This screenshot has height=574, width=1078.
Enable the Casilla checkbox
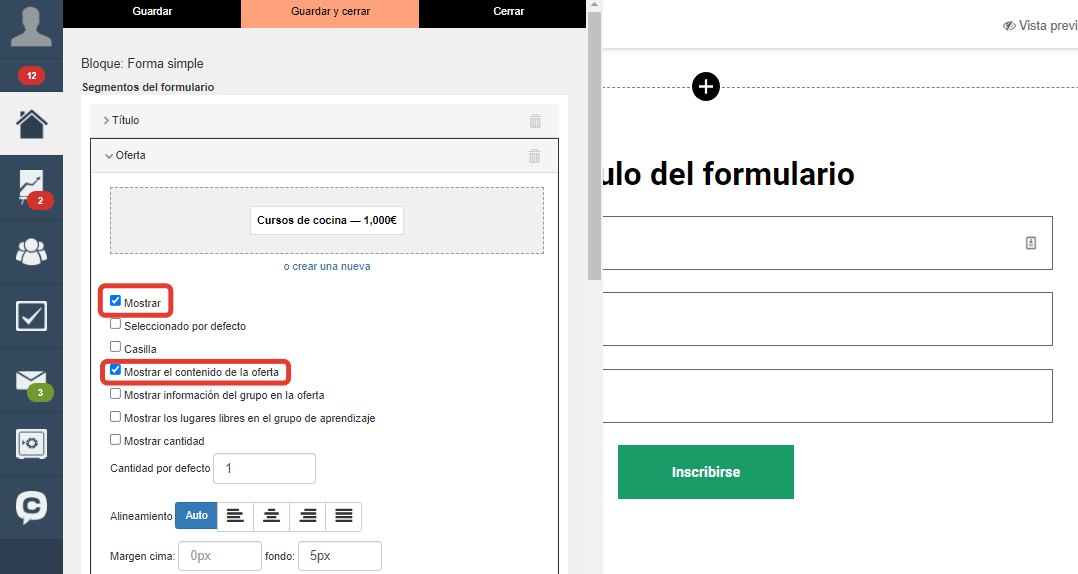coord(116,347)
